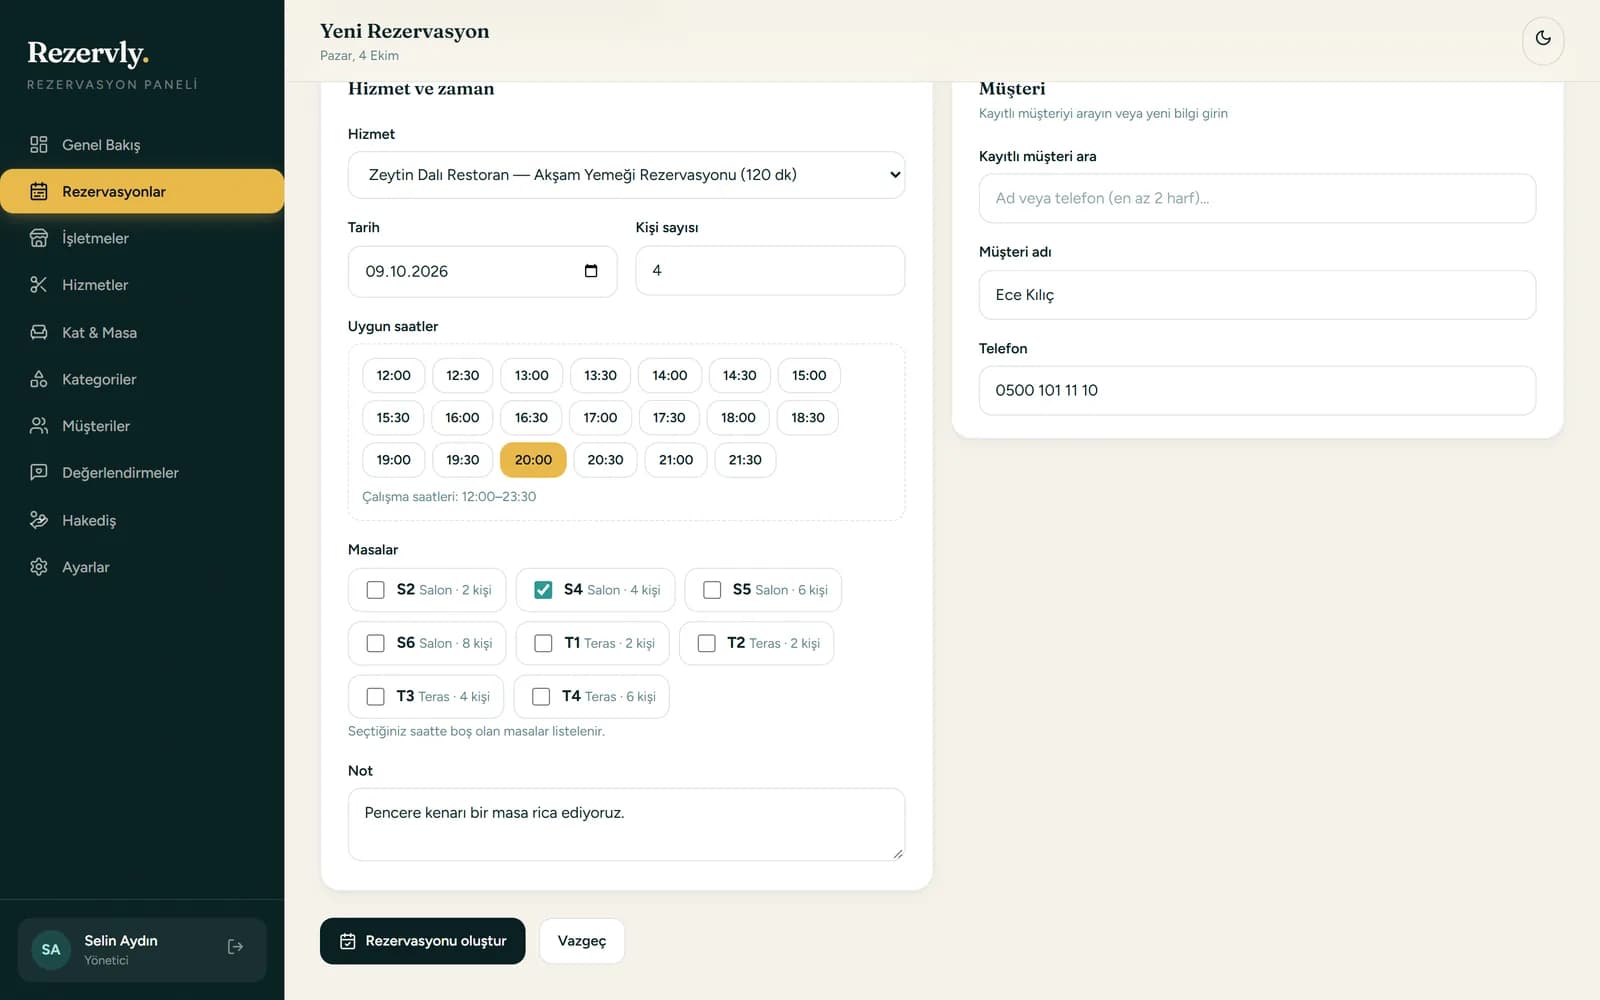Select the 20:30 time slot
This screenshot has width=1600, height=1000.
coord(605,460)
